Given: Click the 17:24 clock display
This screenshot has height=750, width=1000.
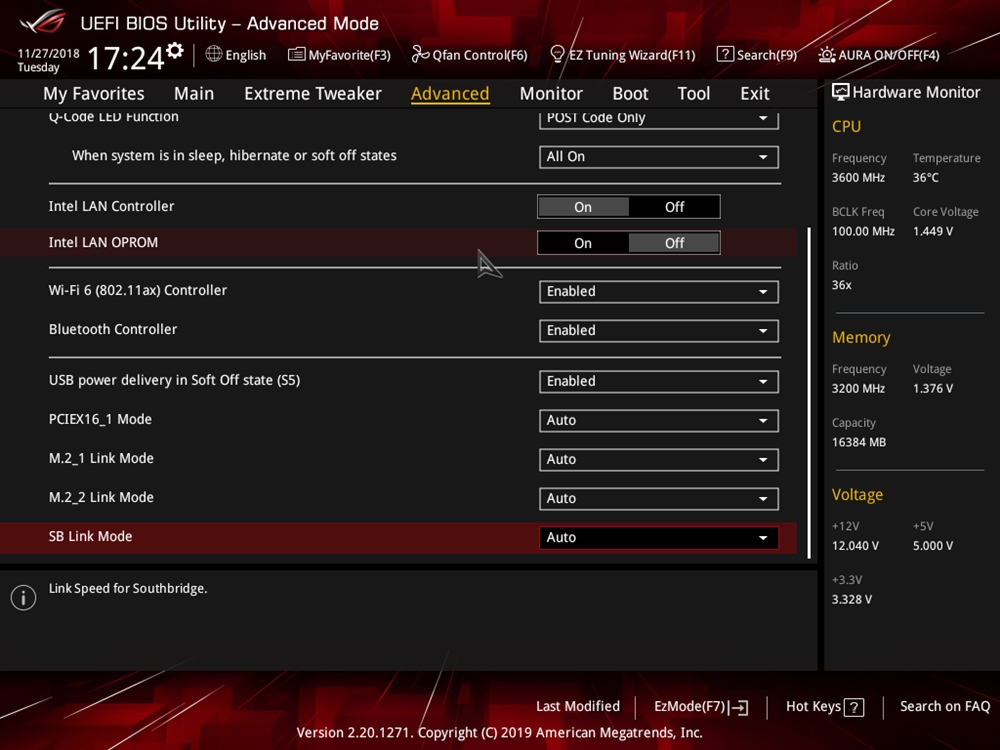Looking at the screenshot, I should click(126, 59).
